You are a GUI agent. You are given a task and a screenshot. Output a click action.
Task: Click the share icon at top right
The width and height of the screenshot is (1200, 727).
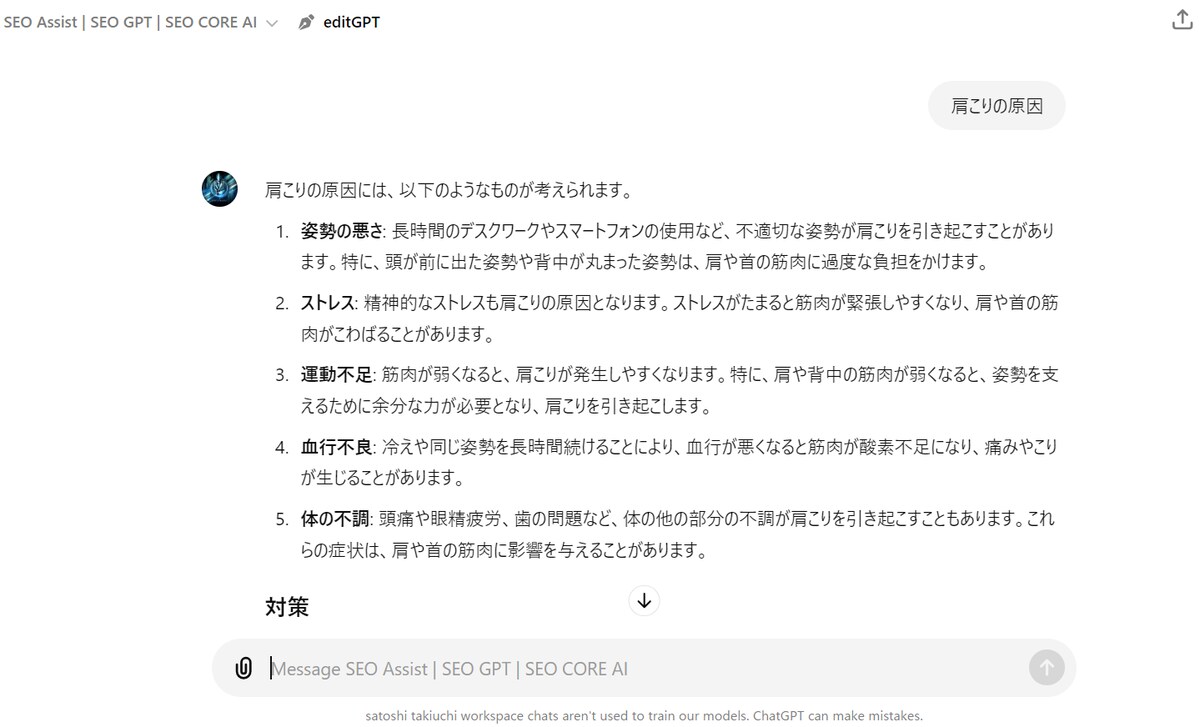(1181, 21)
